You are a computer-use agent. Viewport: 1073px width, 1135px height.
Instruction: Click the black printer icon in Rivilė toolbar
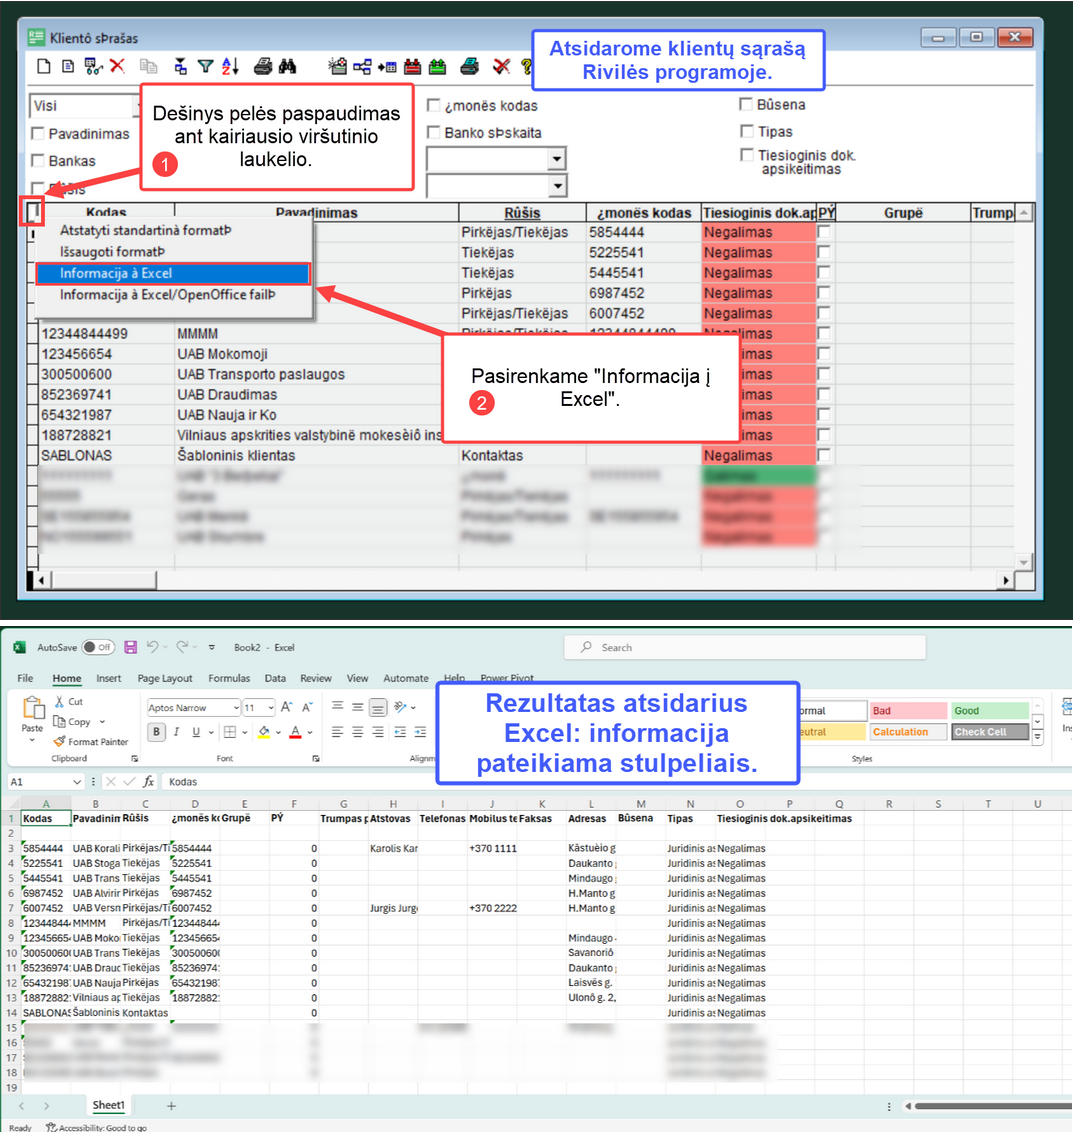pos(263,67)
